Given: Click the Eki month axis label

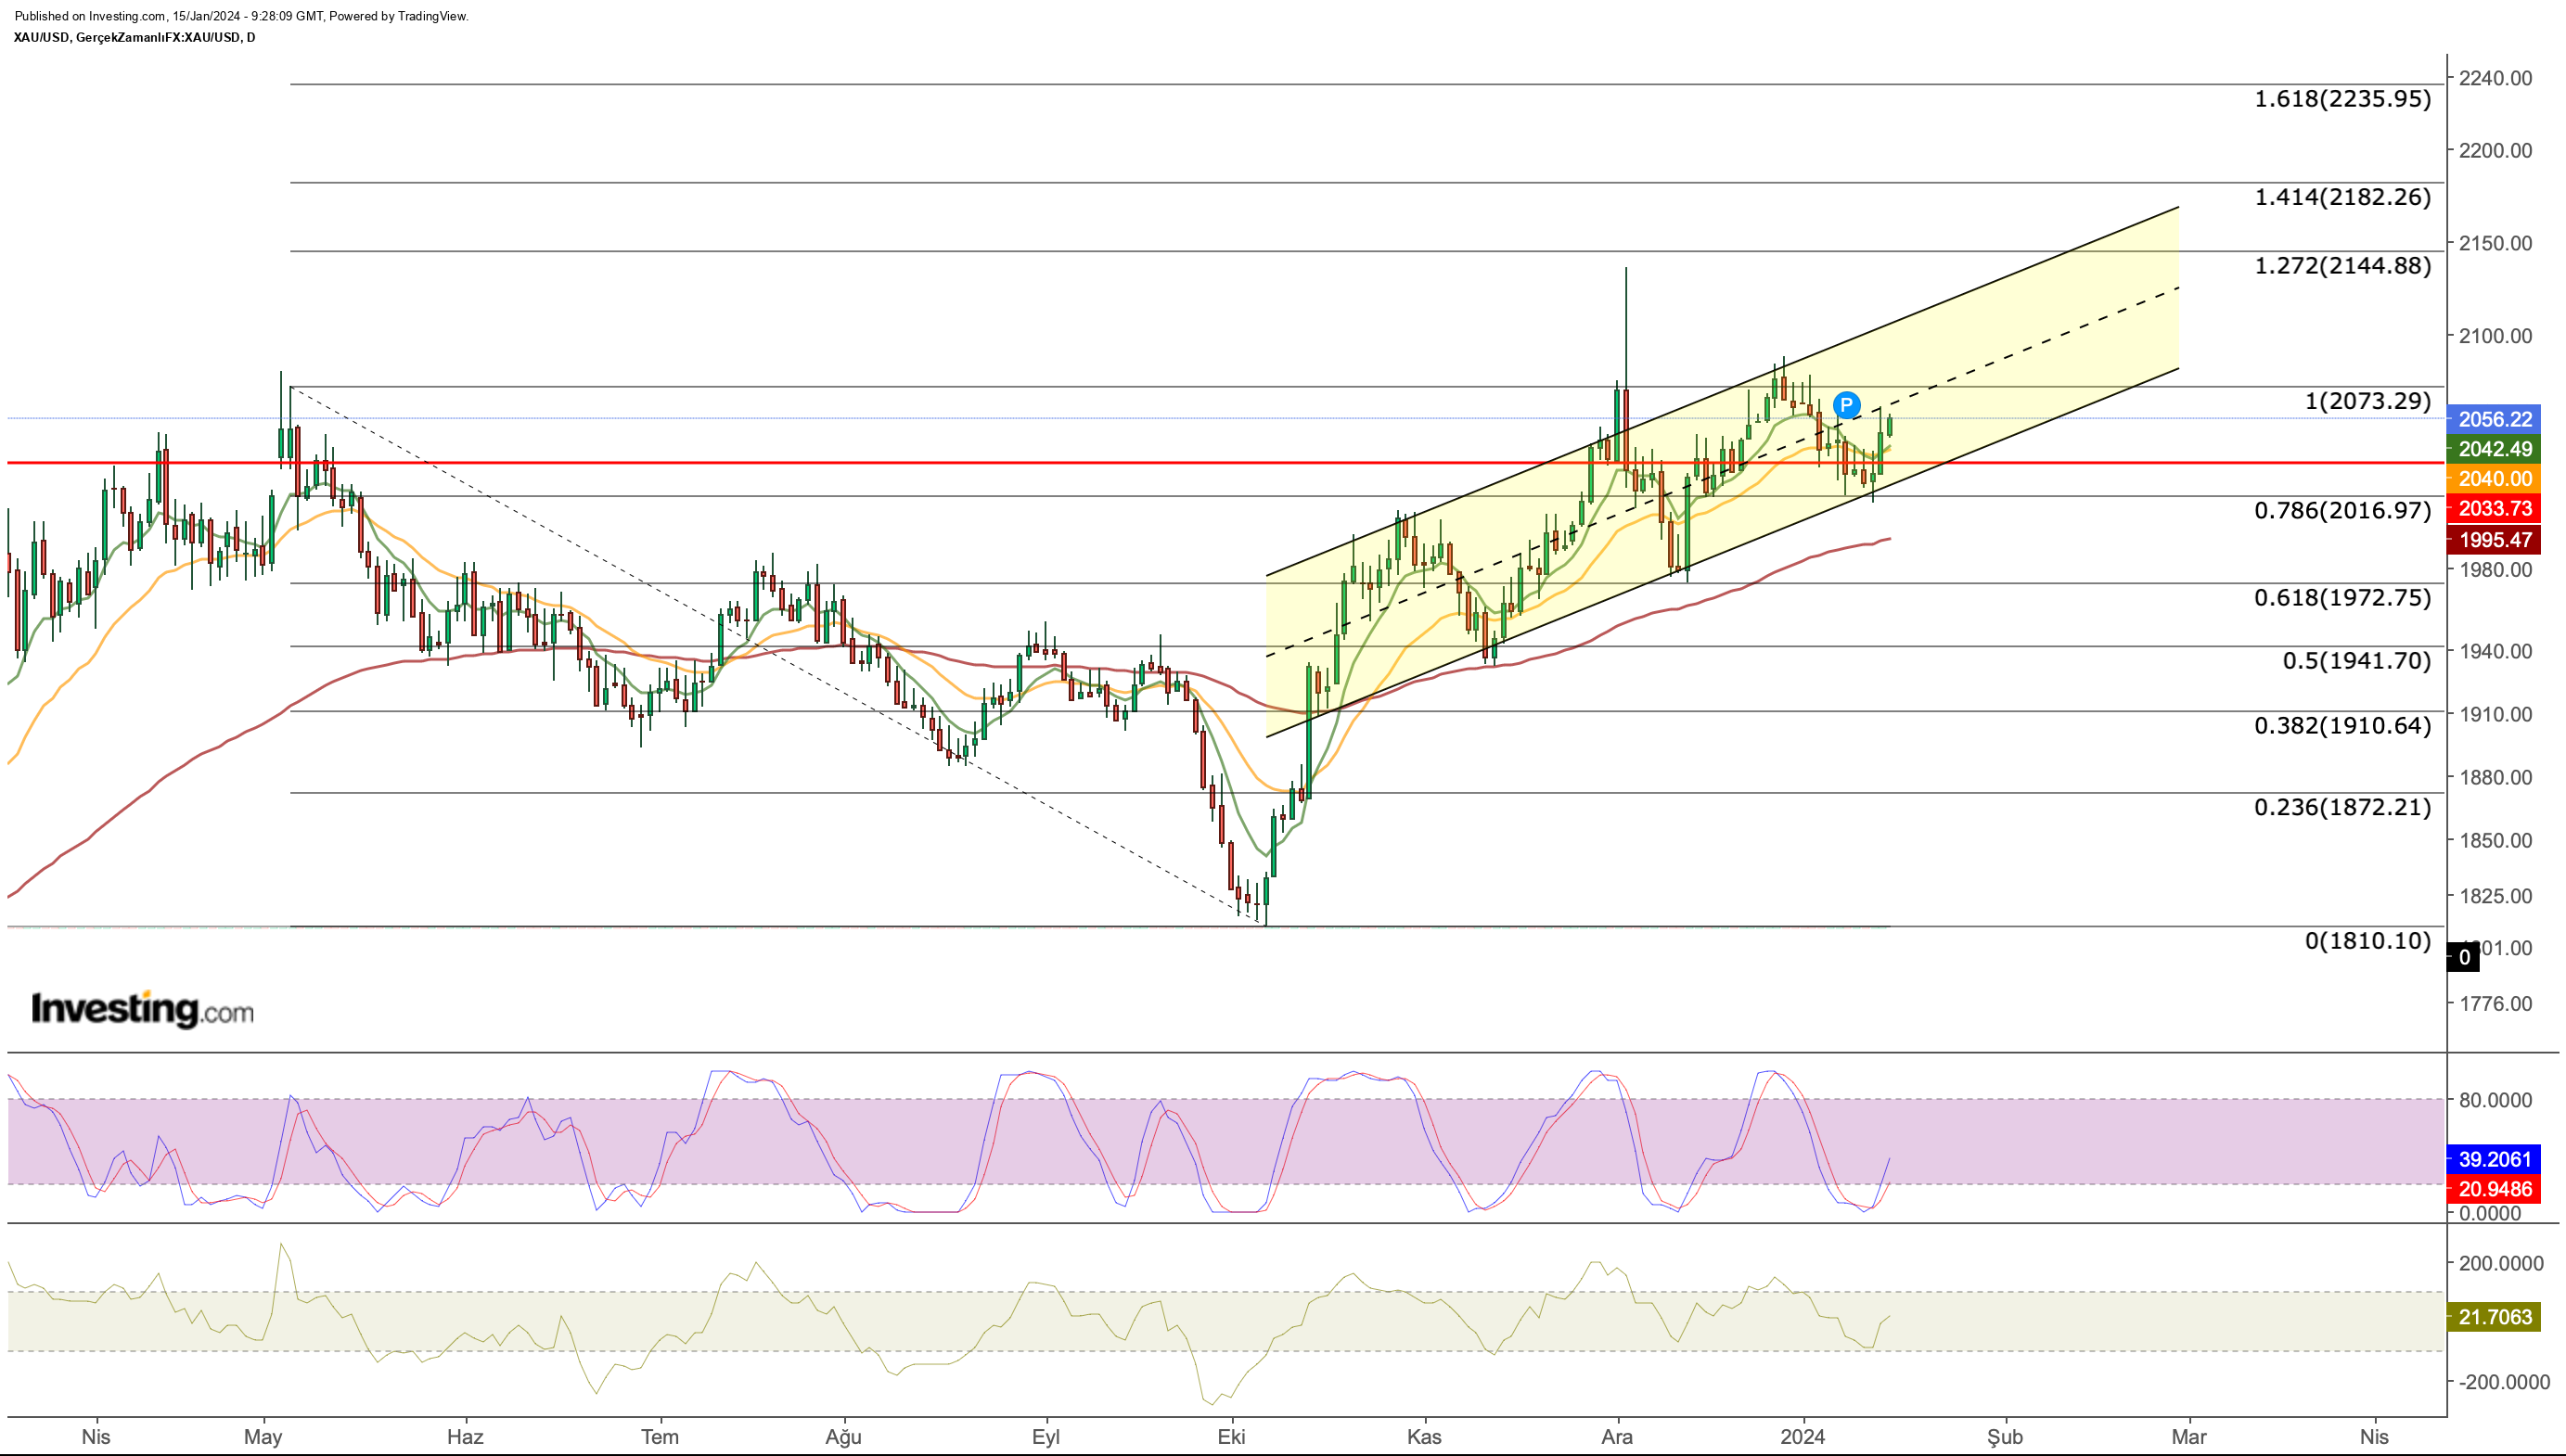Looking at the screenshot, I should (1232, 1437).
